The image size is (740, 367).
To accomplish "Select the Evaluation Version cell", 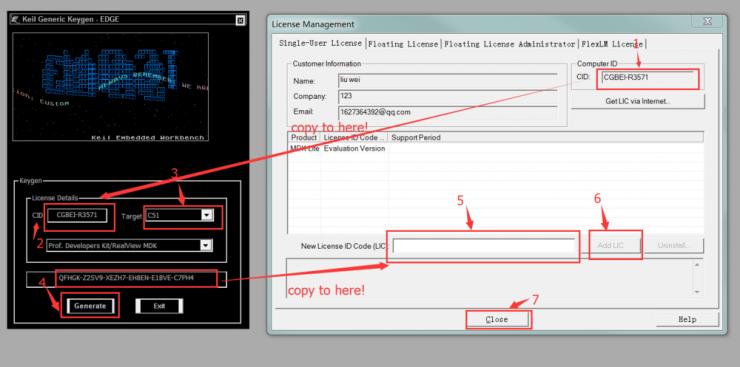I will [x=354, y=149].
